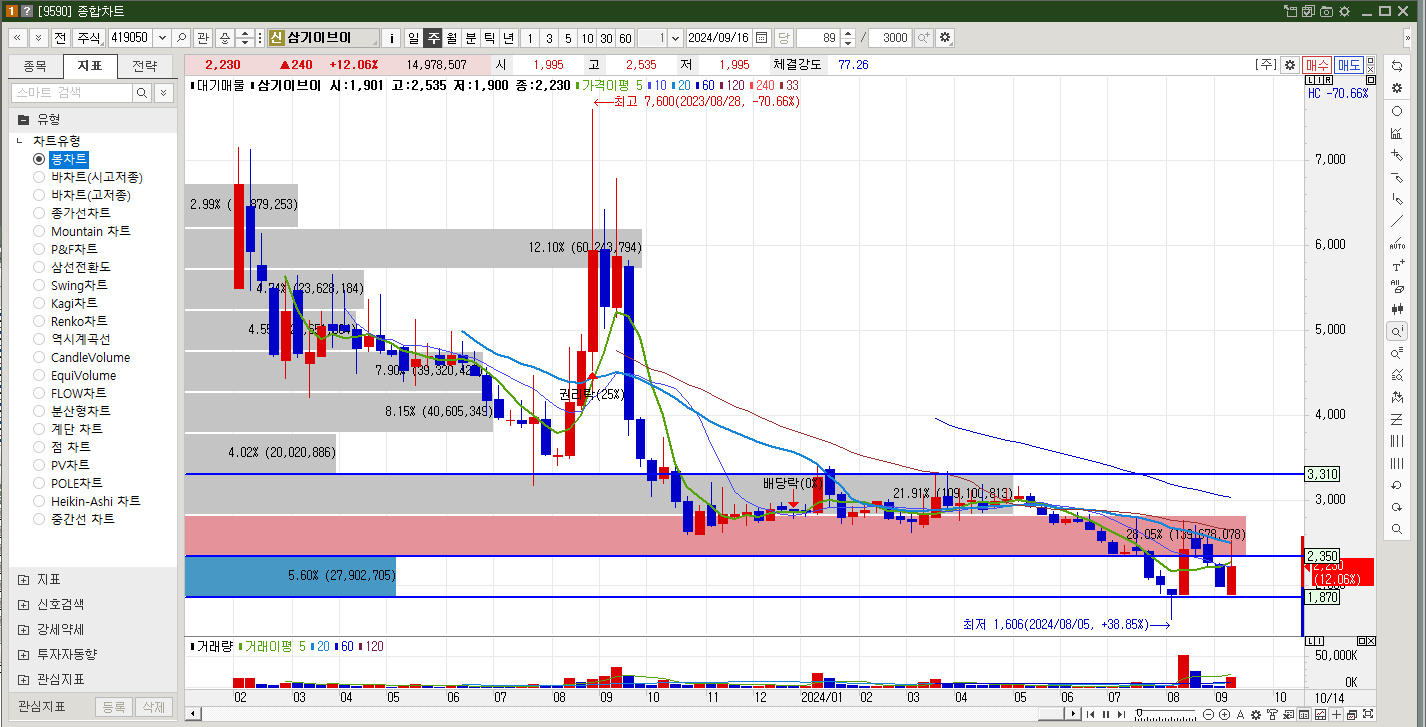Image resolution: width=1426 pixels, height=727 pixels.
Task: Click the 전 button in the toolbar
Action: [60, 37]
